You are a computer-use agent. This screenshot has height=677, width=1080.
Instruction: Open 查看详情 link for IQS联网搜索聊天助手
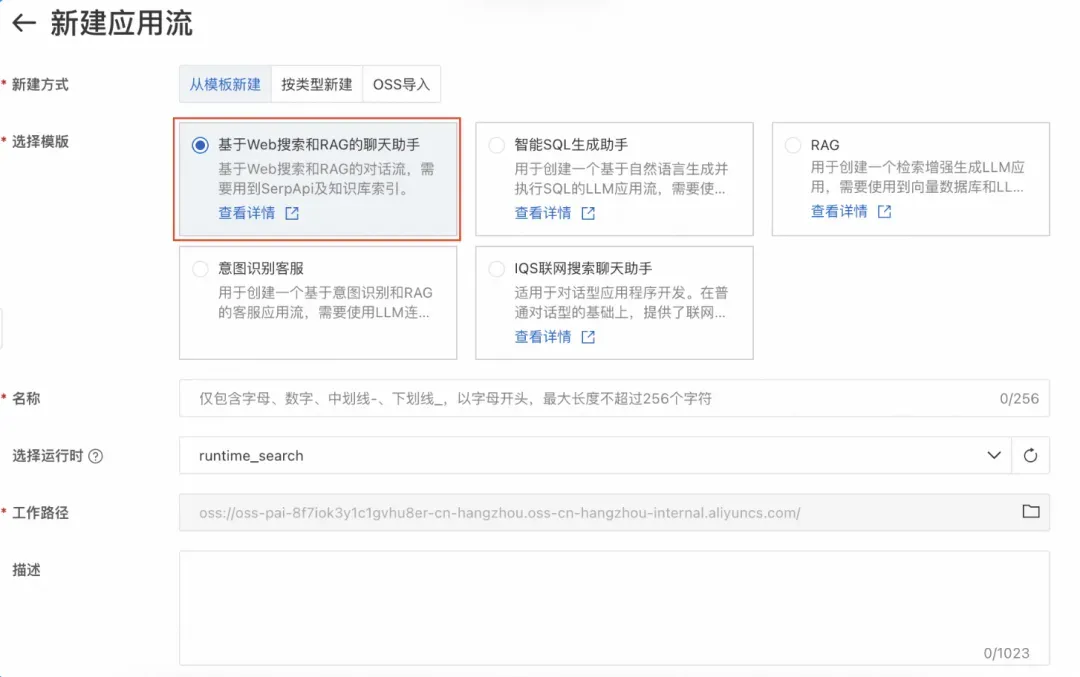pyautogui.click(x=543, y=337)
